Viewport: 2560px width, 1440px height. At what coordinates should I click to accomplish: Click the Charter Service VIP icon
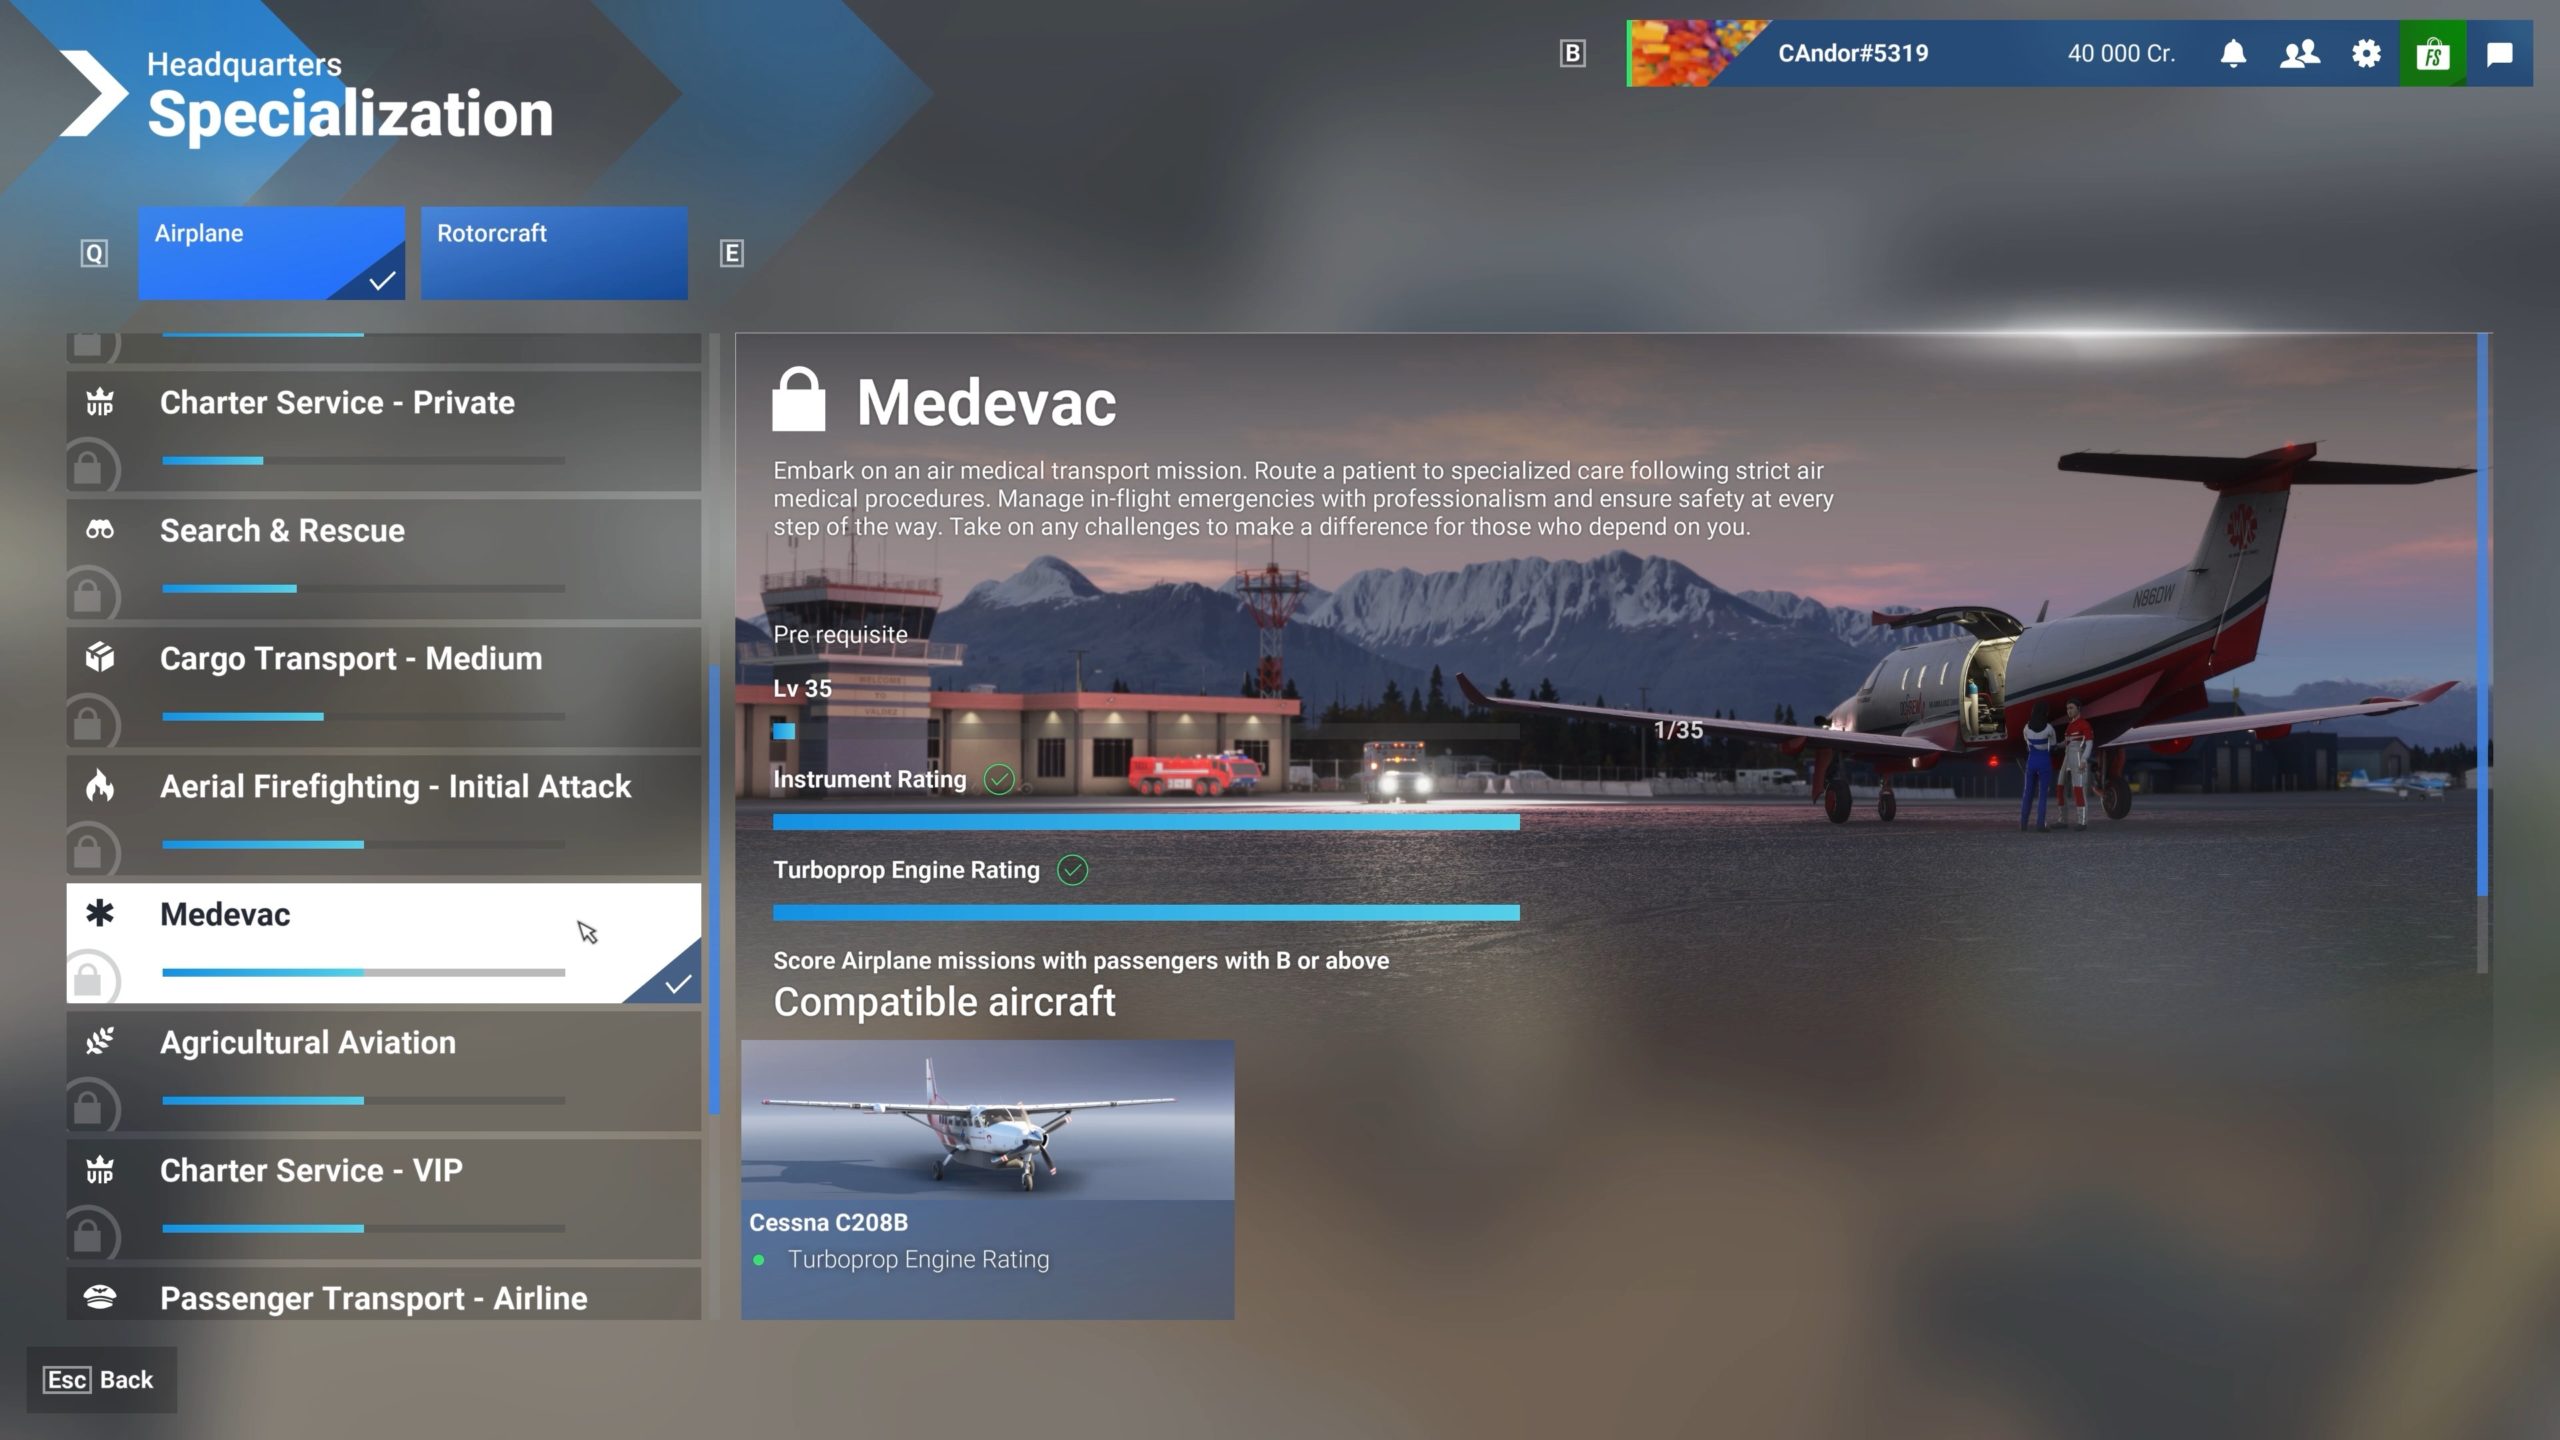coord(100,1169)
